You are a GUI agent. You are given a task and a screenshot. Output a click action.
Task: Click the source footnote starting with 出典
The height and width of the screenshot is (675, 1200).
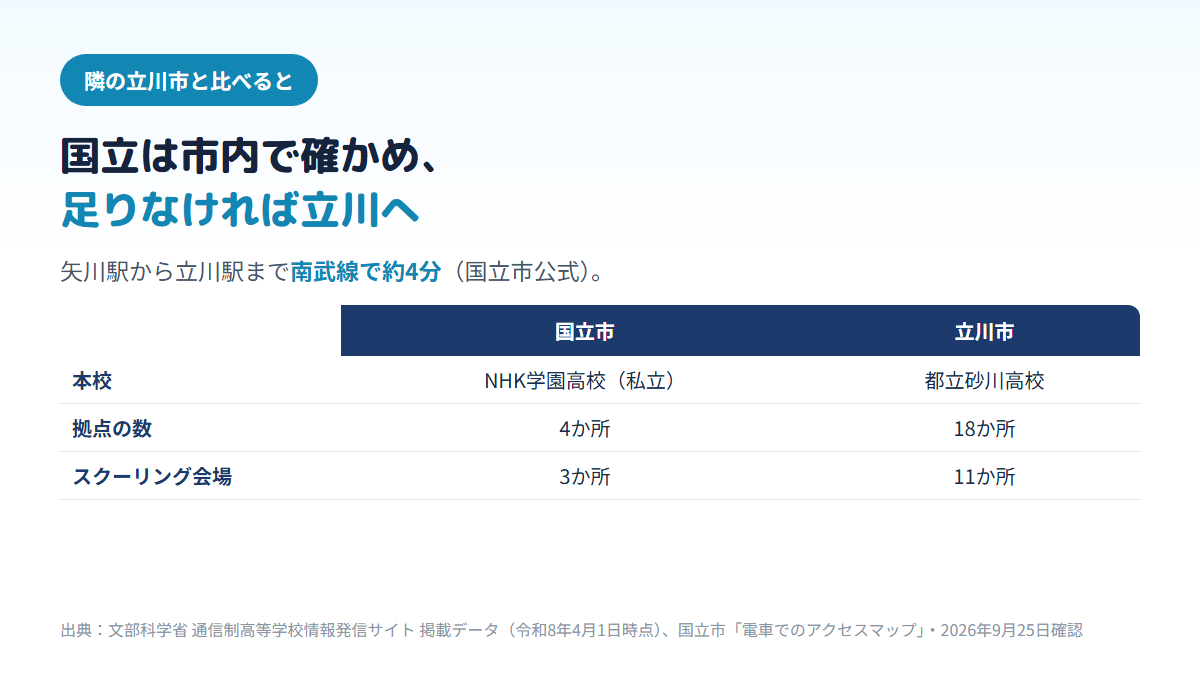coord(571,631)
